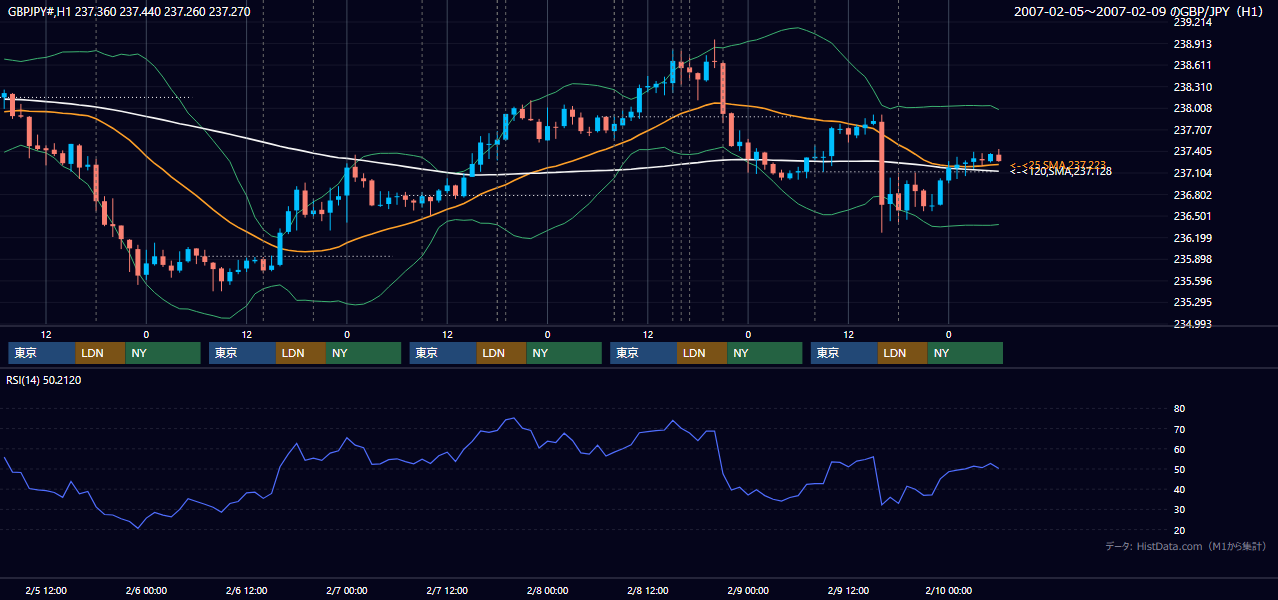1278x600 pixels.
Task: Click the leftmost LDN session block
Action: coord(101,353)
